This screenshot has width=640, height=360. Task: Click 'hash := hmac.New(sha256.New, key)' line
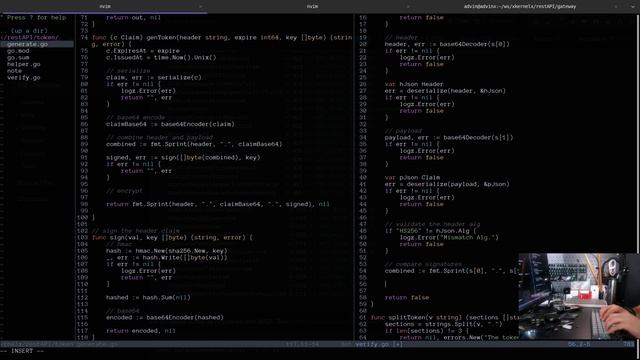[x=167, y=251]
